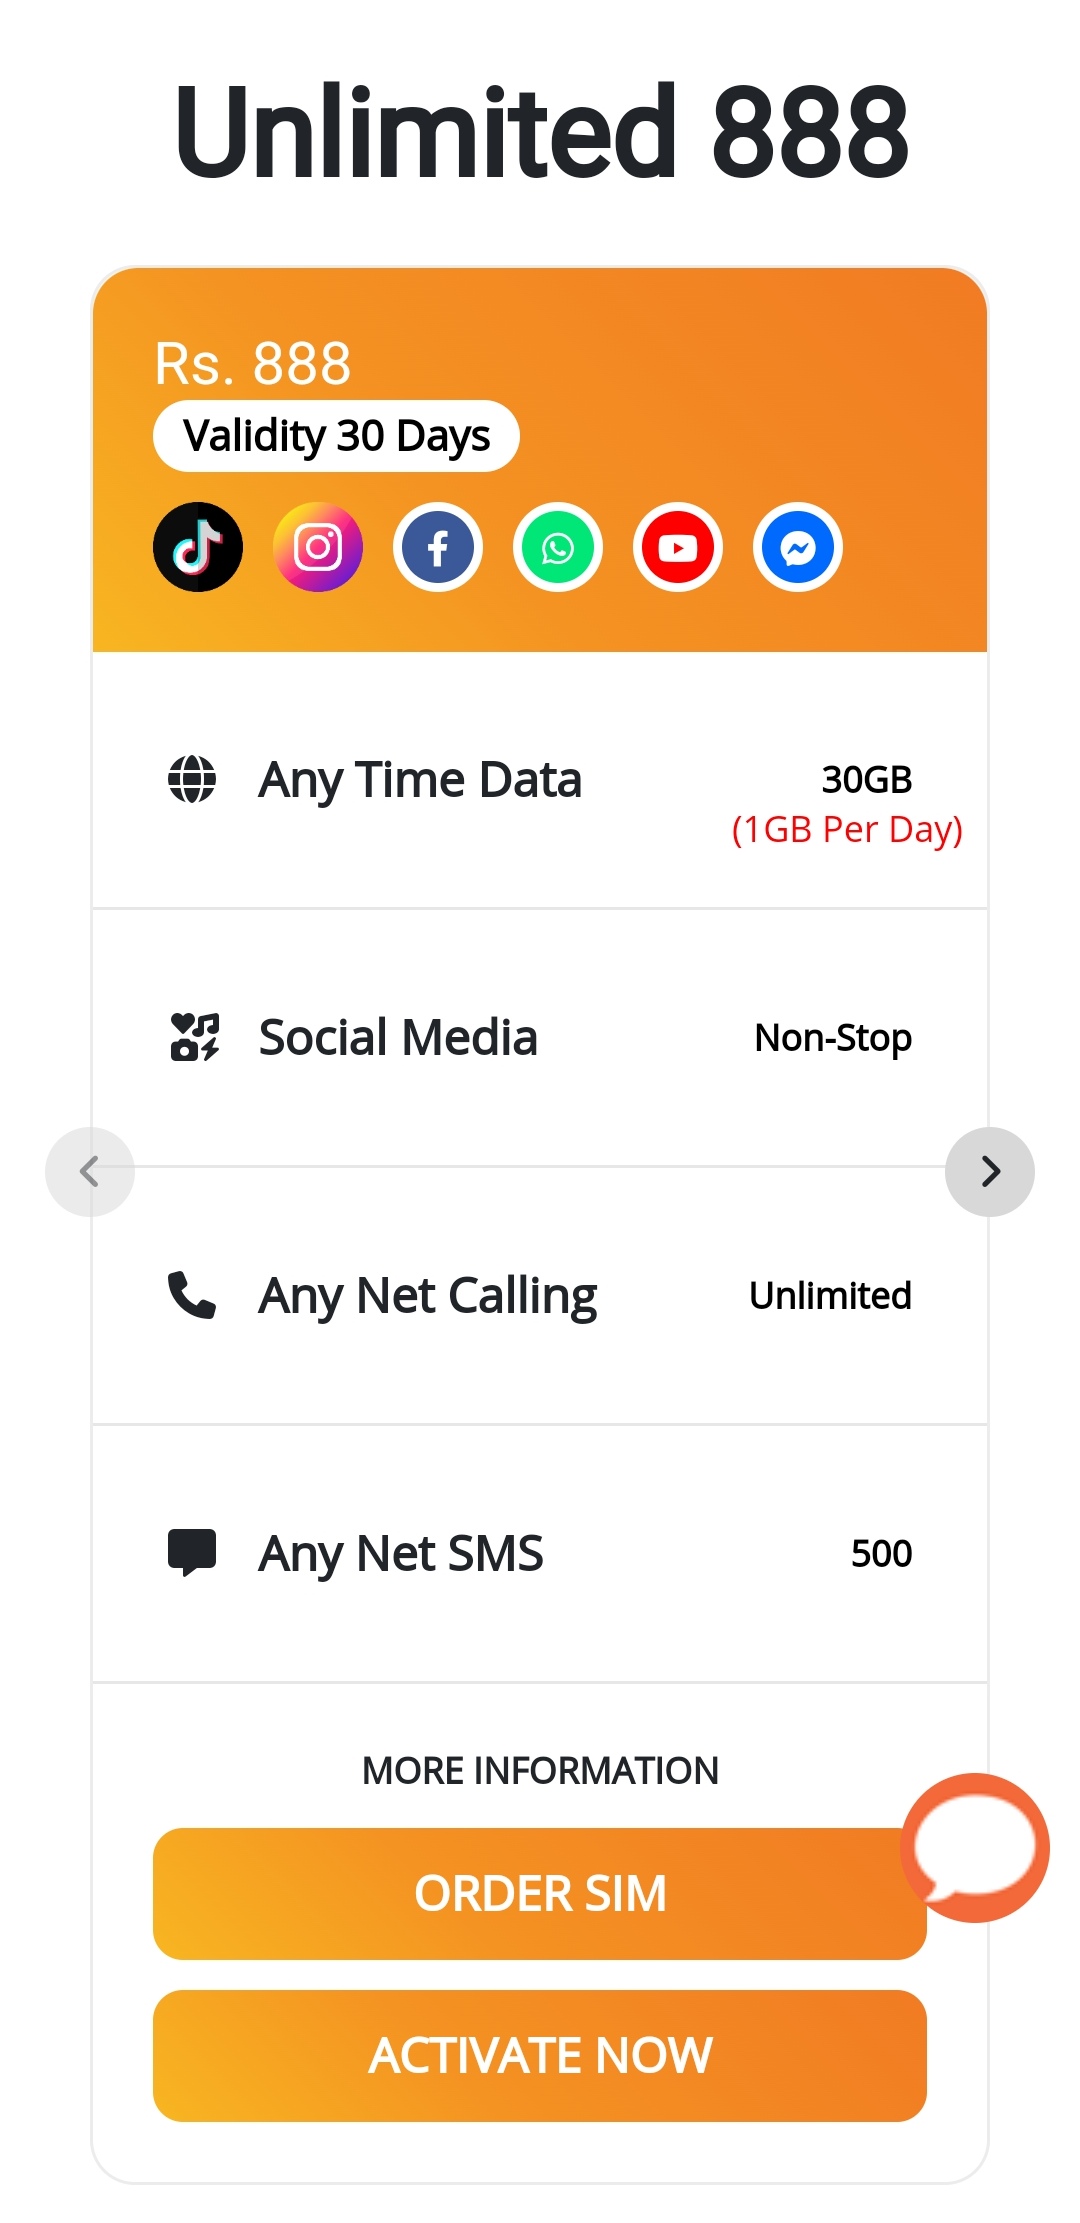Tap the WhatsApp icon
Screen dimensions: 1080x2223
[558, 547]
